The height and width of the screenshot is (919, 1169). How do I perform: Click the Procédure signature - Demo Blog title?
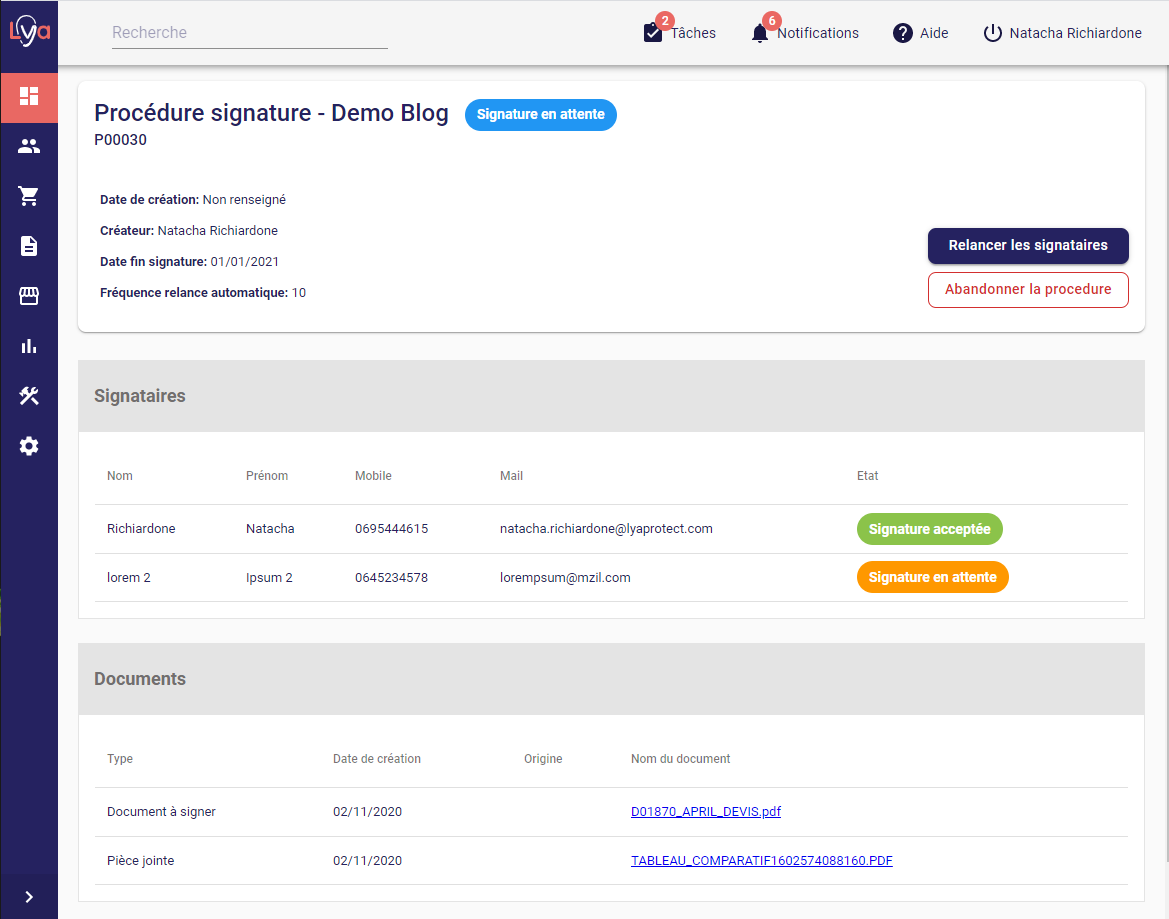pyautogui.click(x=271, y=113)
